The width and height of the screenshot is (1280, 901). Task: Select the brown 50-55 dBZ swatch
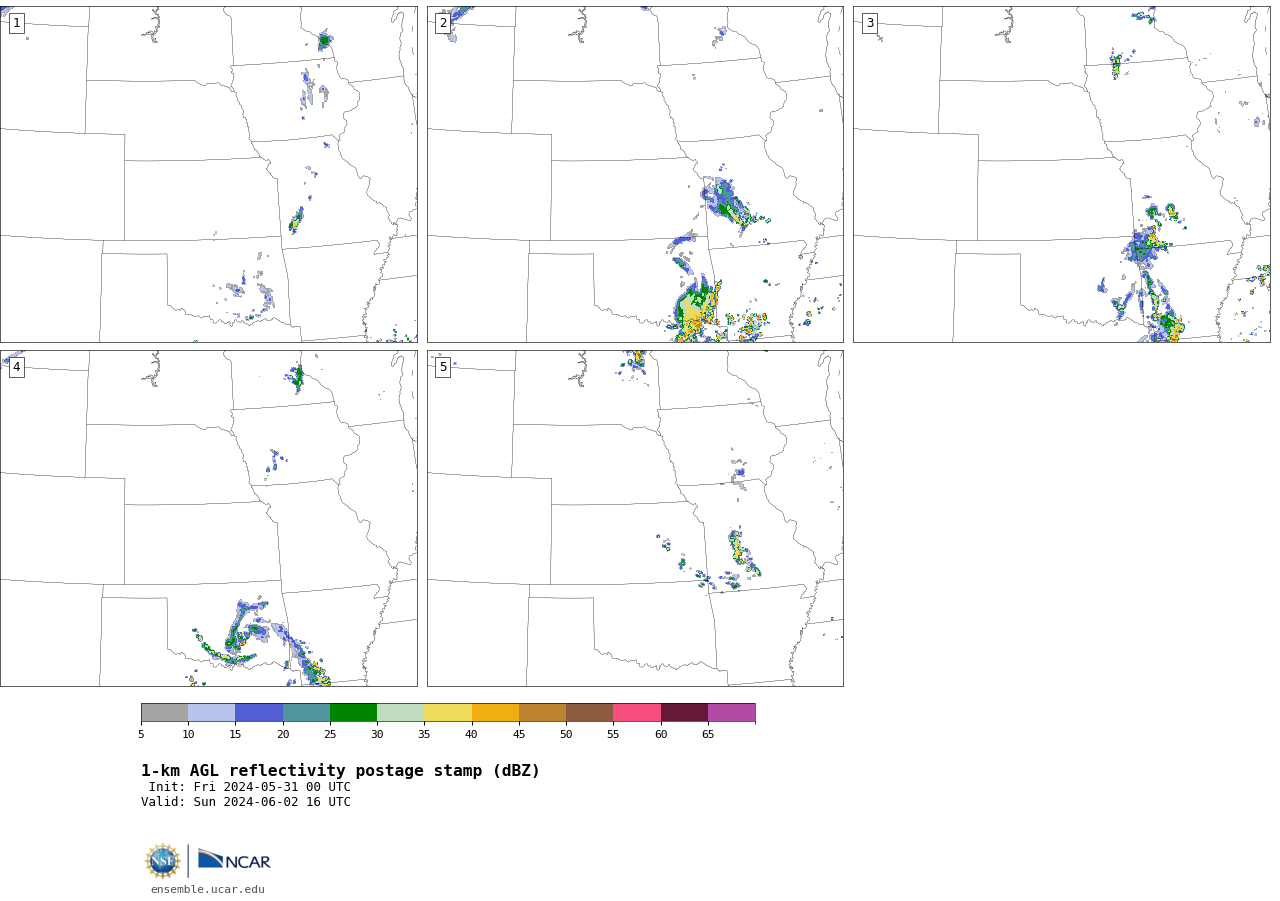coord(589,713)
